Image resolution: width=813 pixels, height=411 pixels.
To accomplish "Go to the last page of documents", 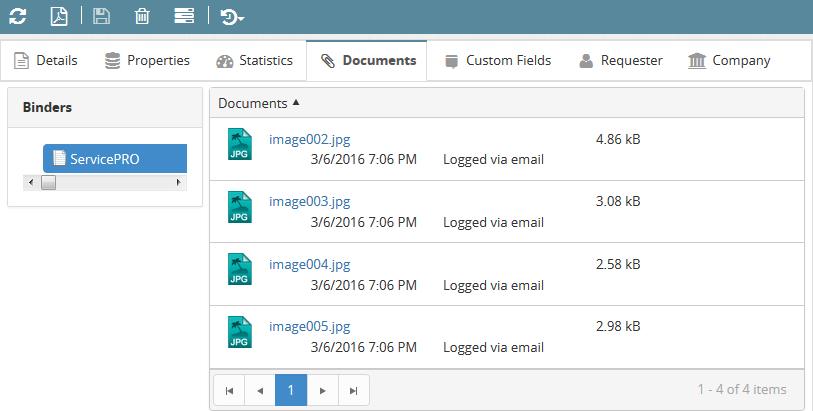I will point(354,390).
